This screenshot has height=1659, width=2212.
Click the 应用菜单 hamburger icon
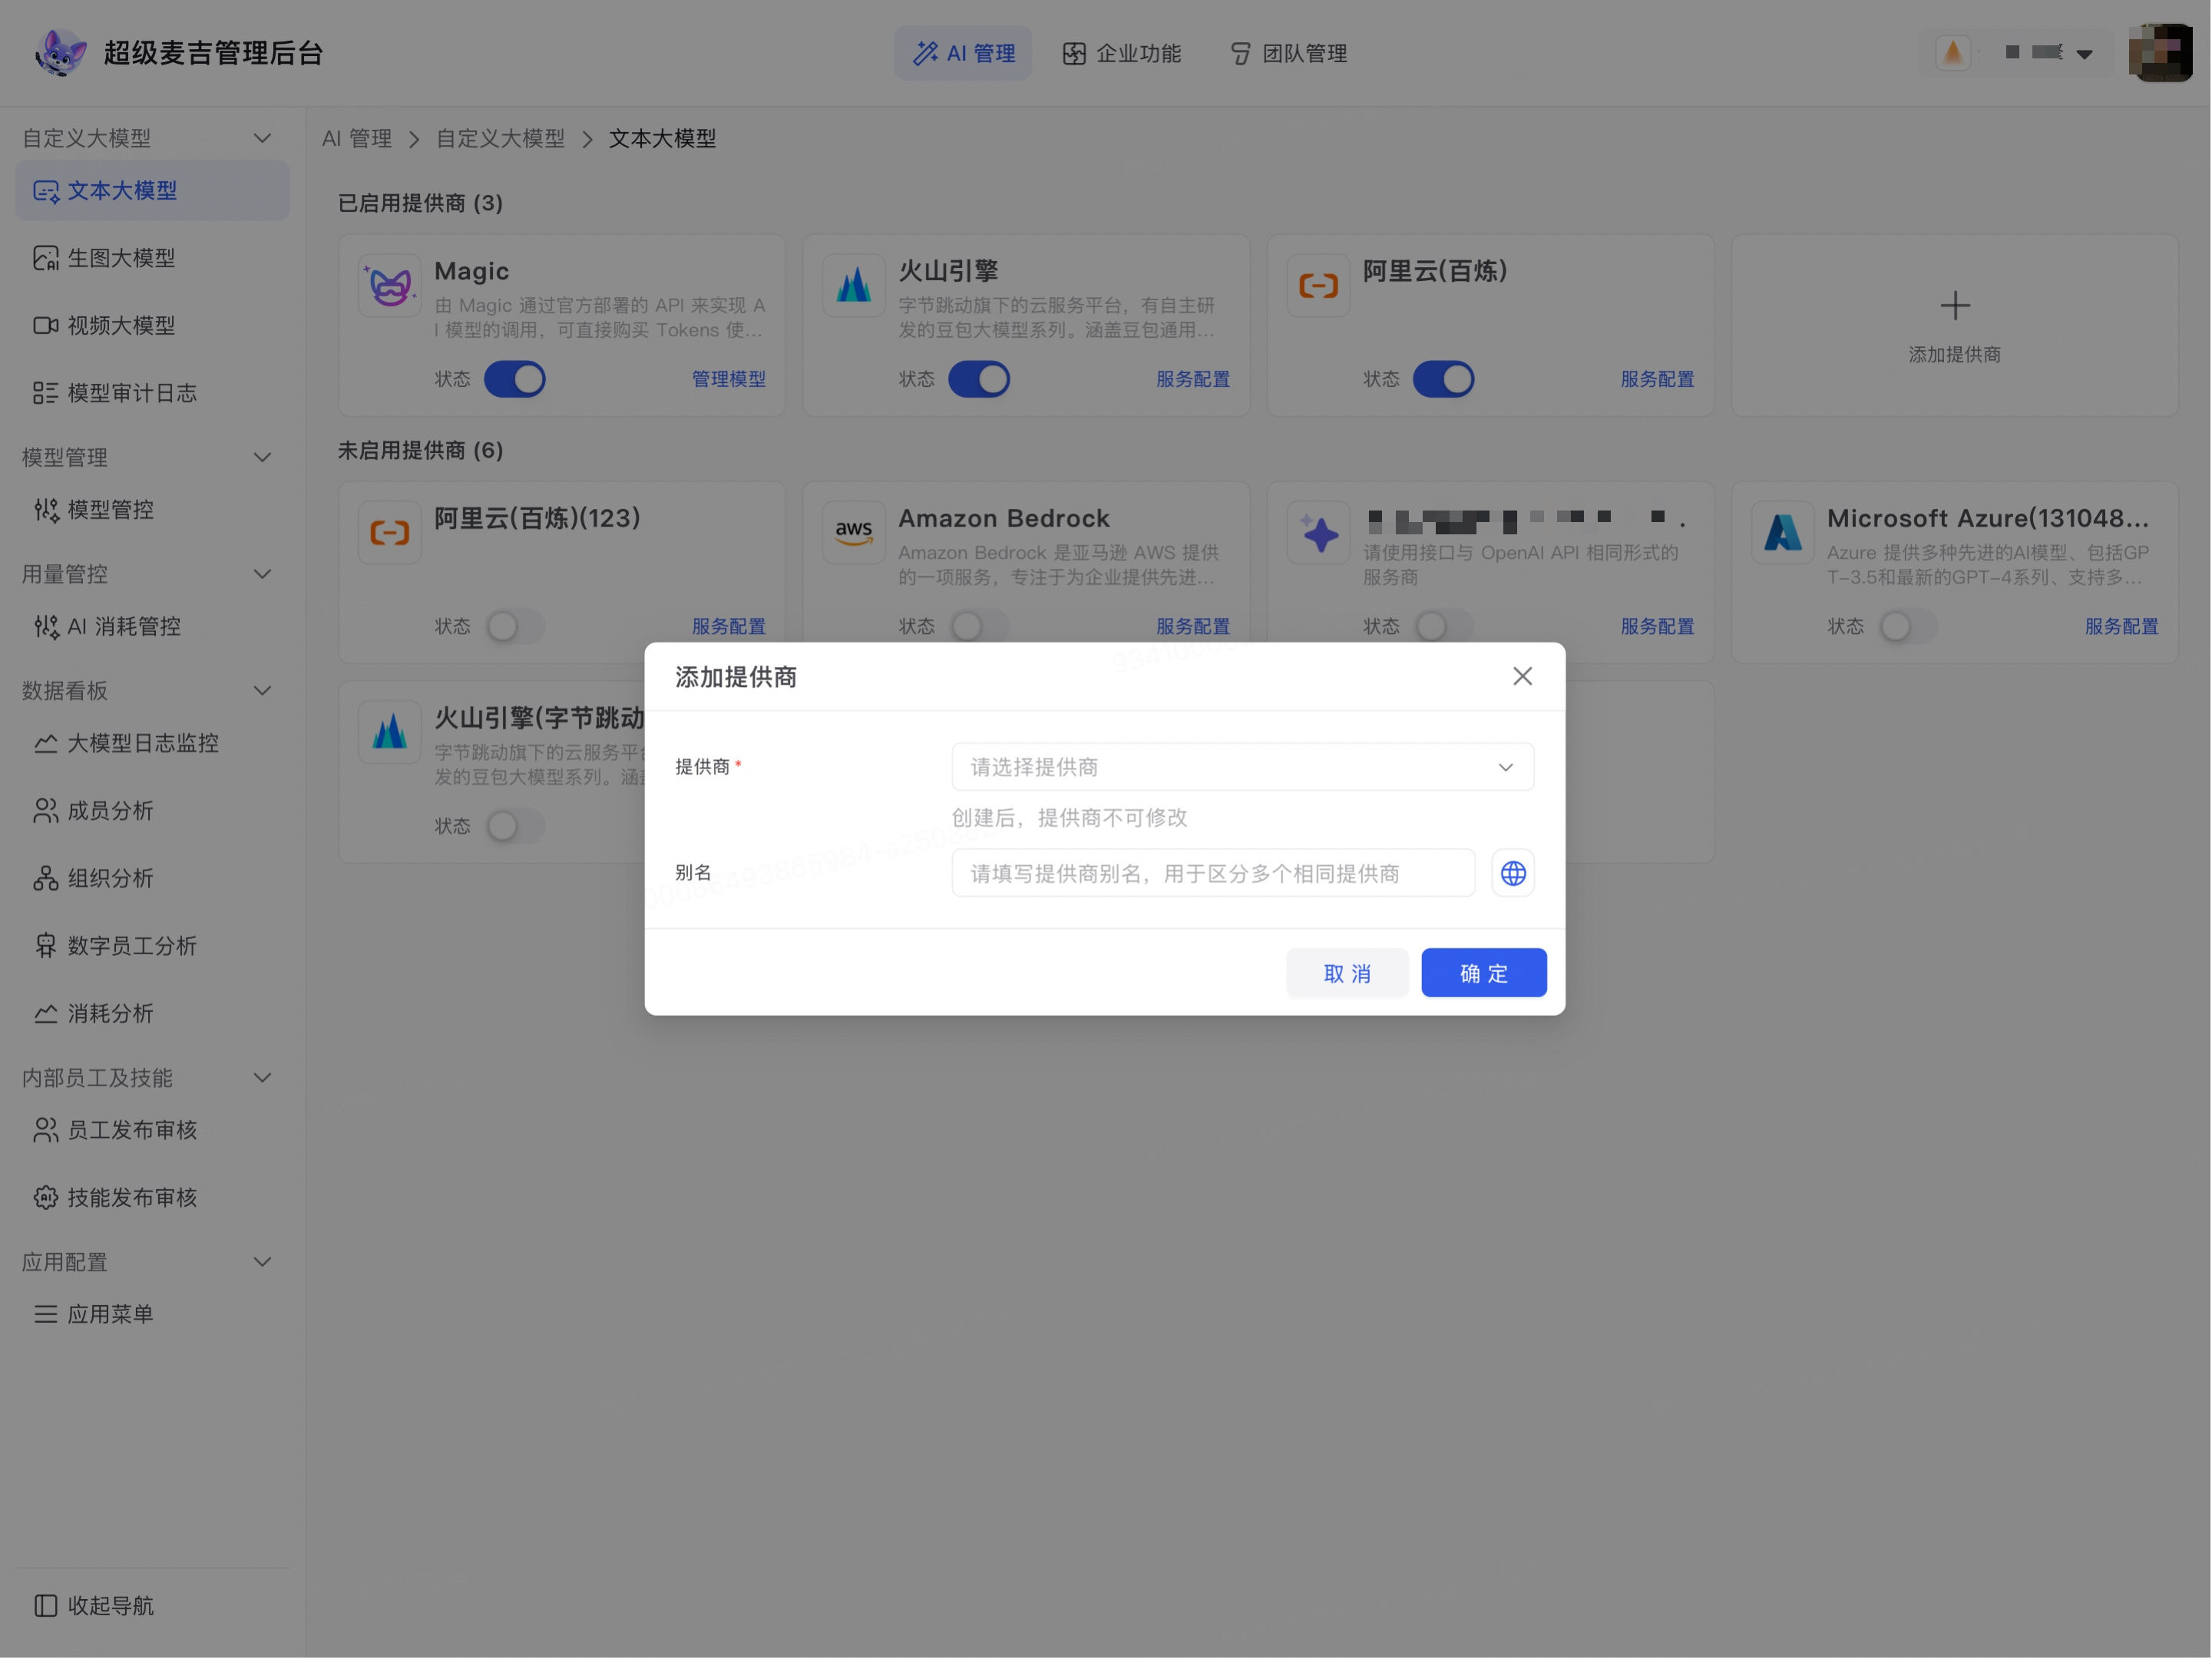(x=46, y=1315)
